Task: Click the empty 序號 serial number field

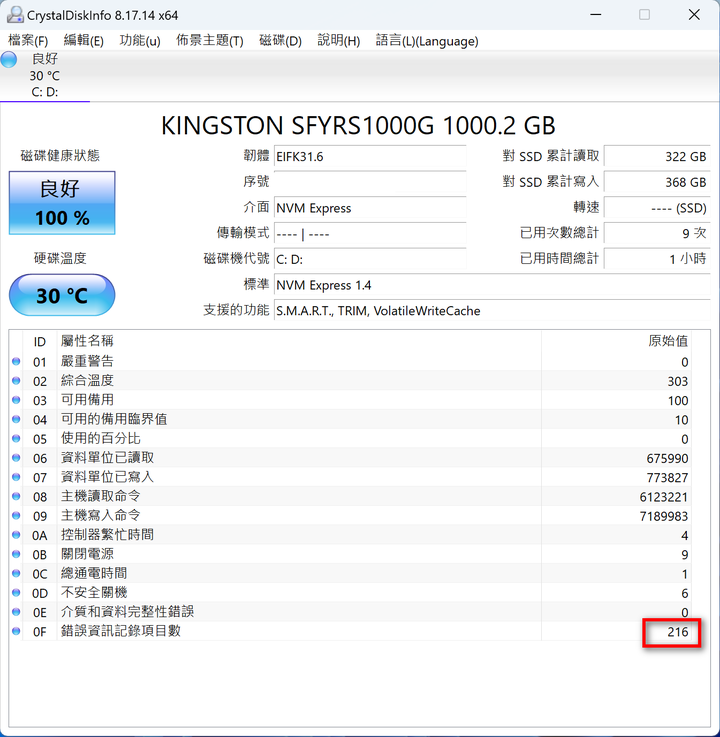Action: click(370, 182)
